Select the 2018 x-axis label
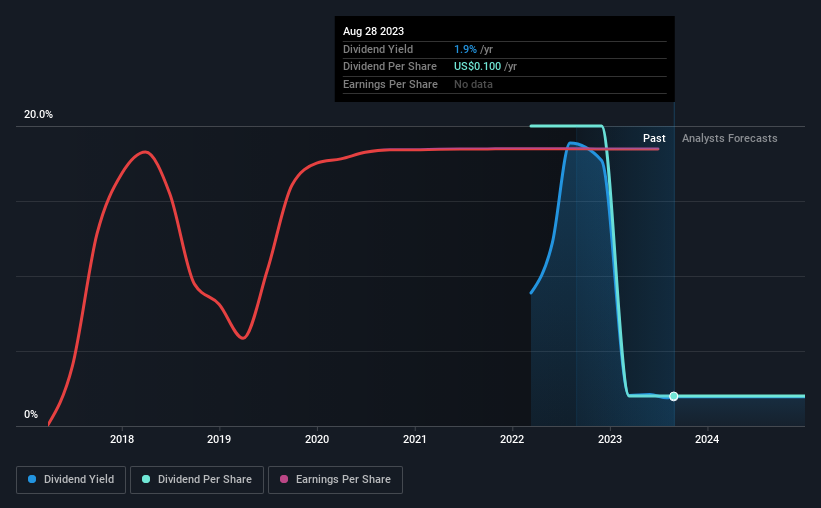The width and height of the screenshot is (821, 508). point(122,439)
